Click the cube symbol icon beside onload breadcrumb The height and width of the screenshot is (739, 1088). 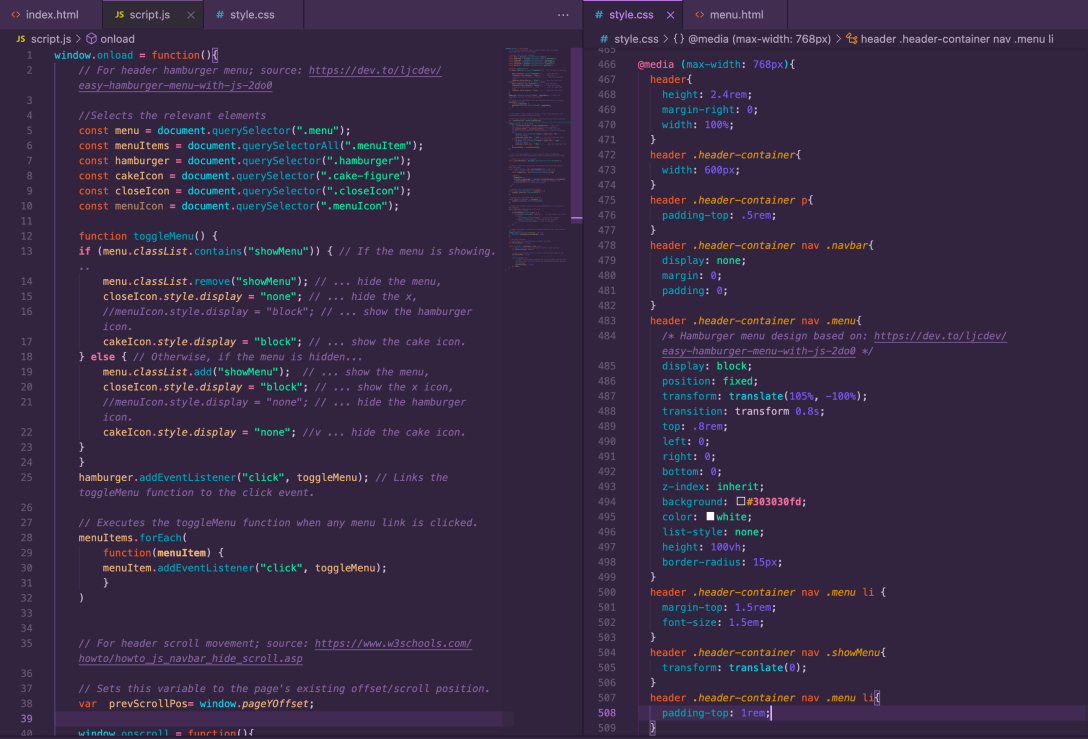click(x=91, y=39)
